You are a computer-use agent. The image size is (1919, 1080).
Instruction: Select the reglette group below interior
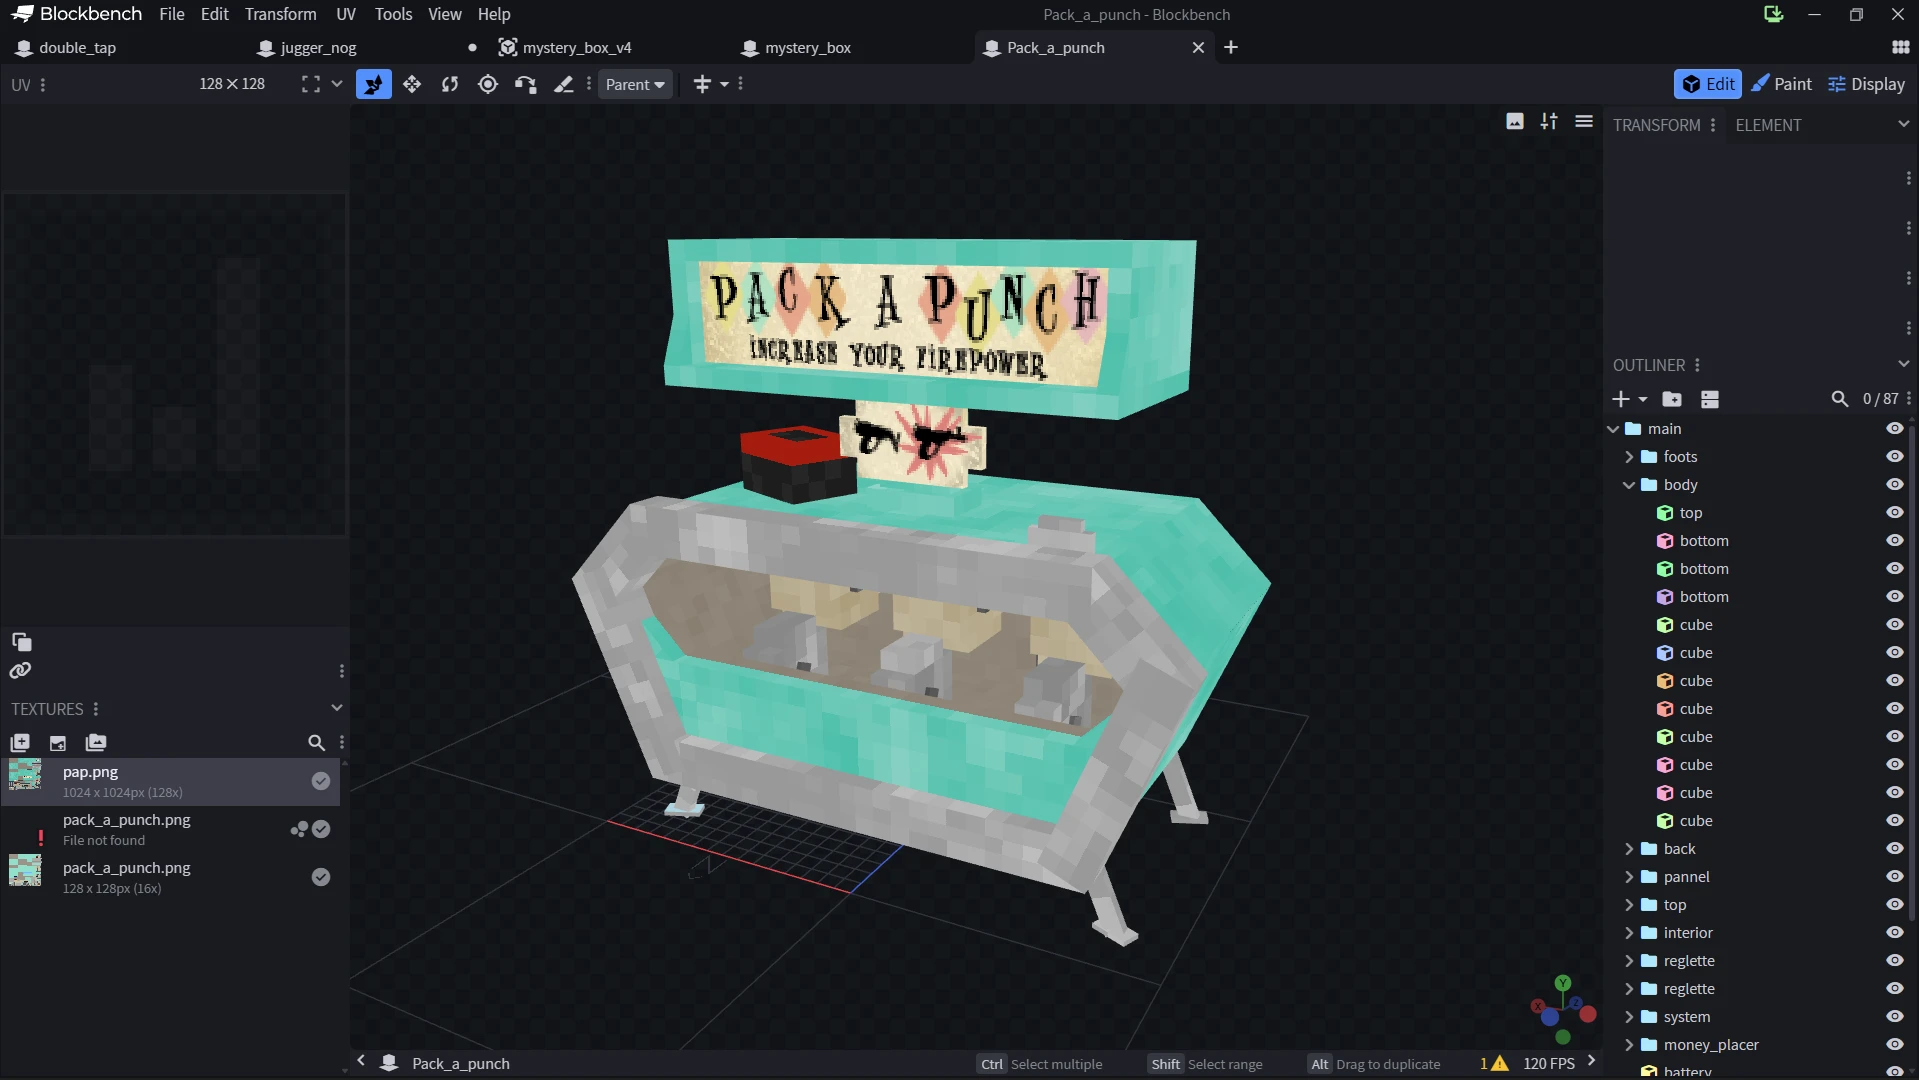click(x=1689, y=960)
